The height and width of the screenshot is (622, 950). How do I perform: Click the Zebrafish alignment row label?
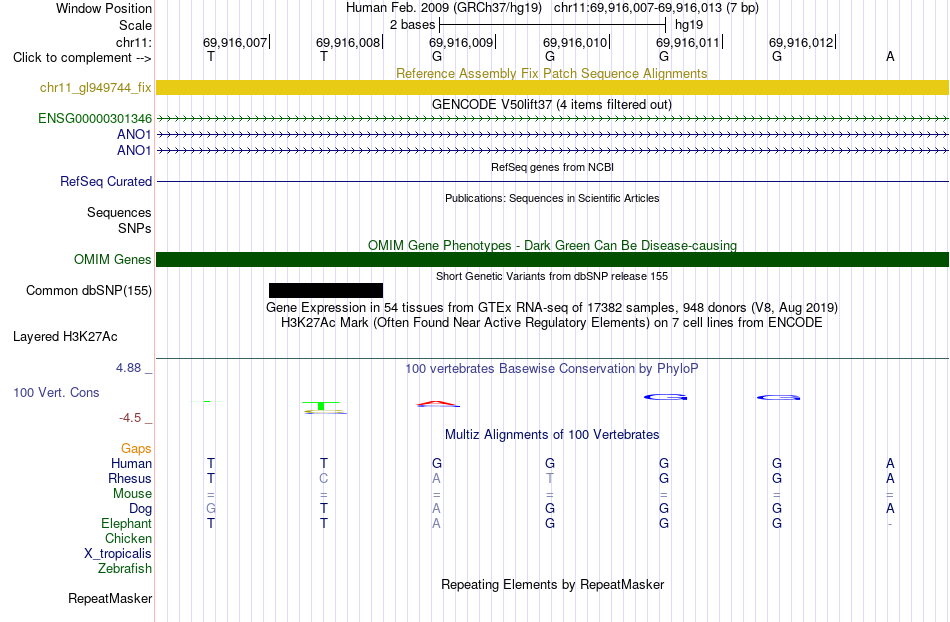click(125, 568)
